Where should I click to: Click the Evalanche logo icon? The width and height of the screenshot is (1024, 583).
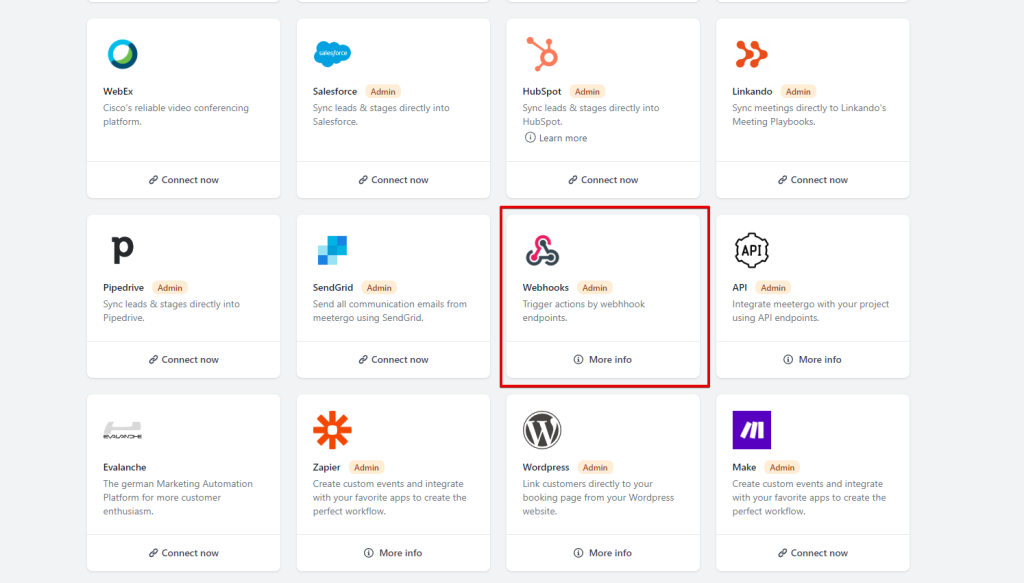pos(122,431)
